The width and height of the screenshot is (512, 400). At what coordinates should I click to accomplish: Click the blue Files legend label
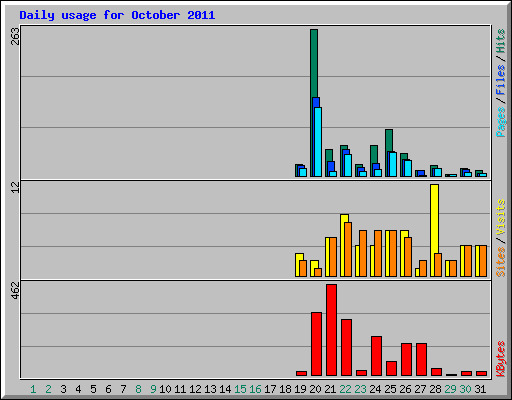tap(501, 79)
